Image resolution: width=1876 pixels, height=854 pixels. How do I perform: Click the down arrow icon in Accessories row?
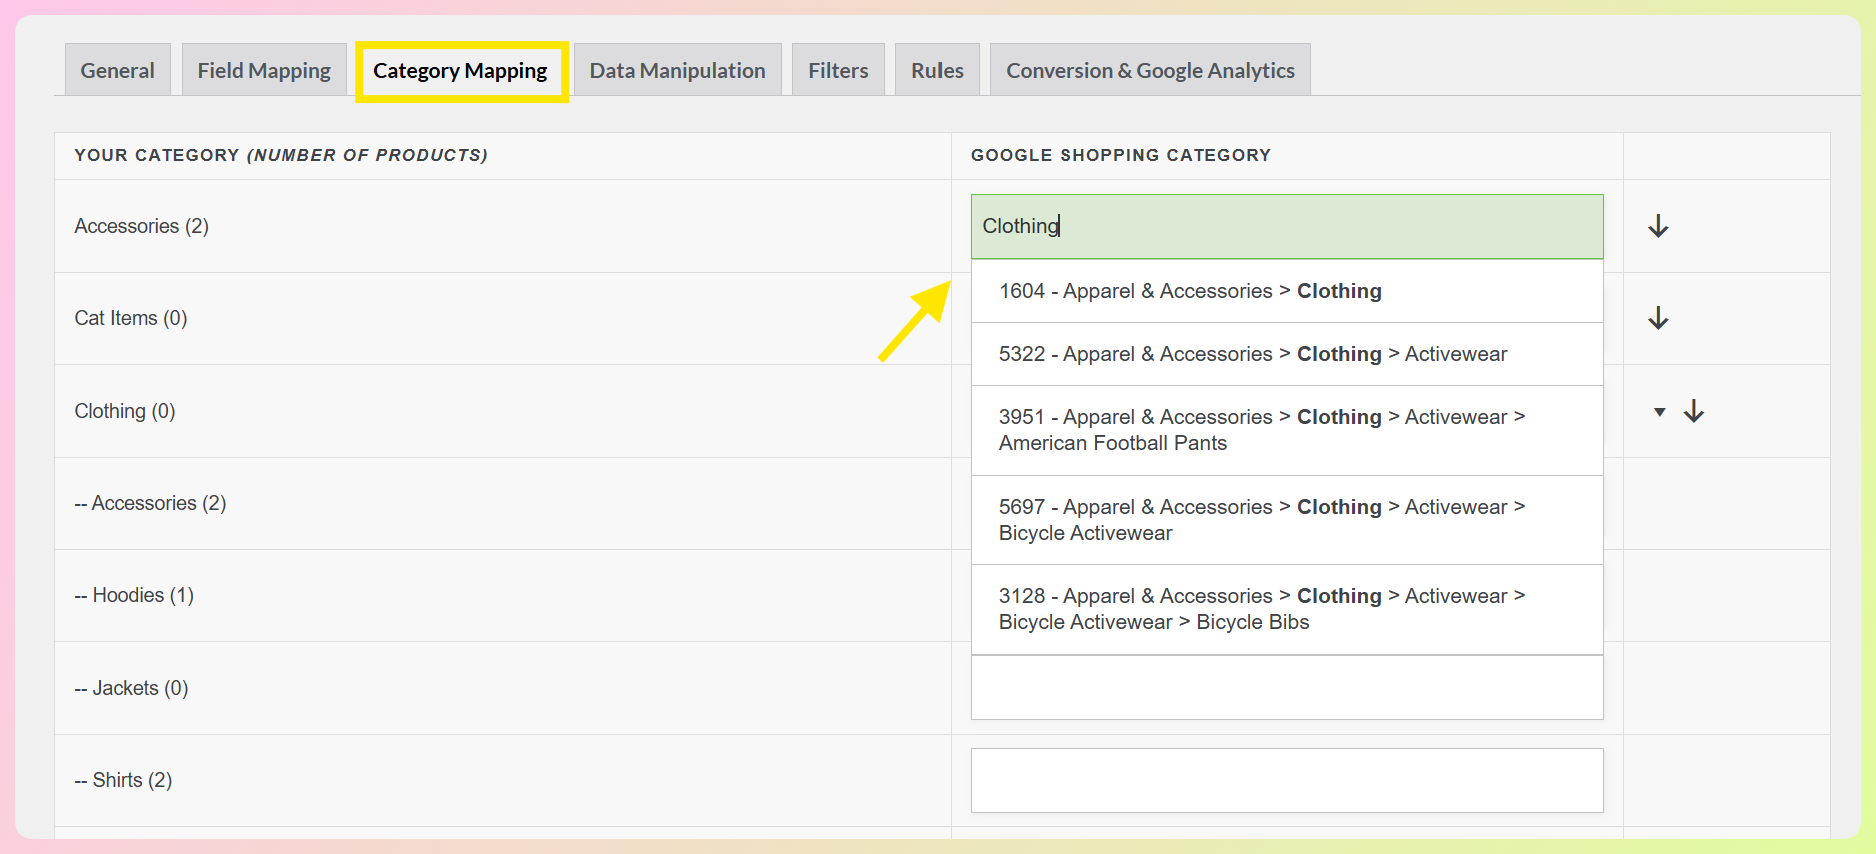1658,226
